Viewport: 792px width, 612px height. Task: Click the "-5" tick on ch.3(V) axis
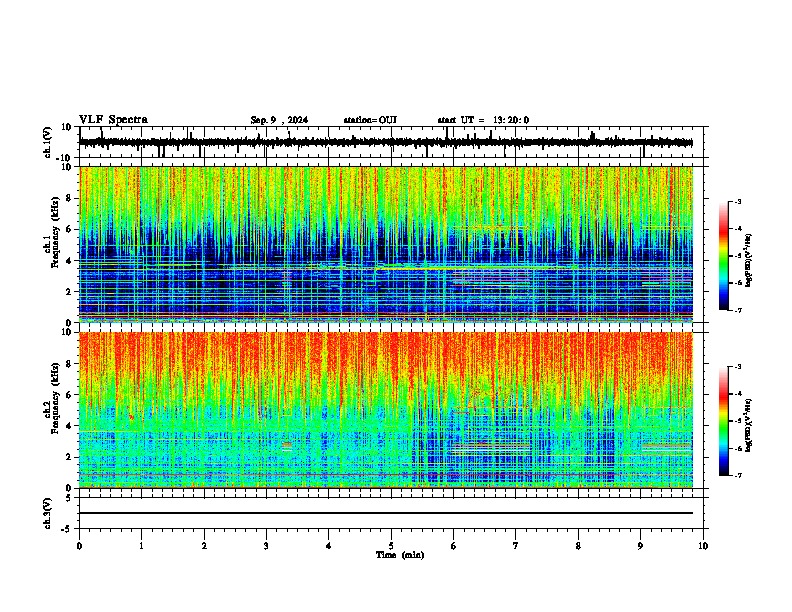point(68,529)
